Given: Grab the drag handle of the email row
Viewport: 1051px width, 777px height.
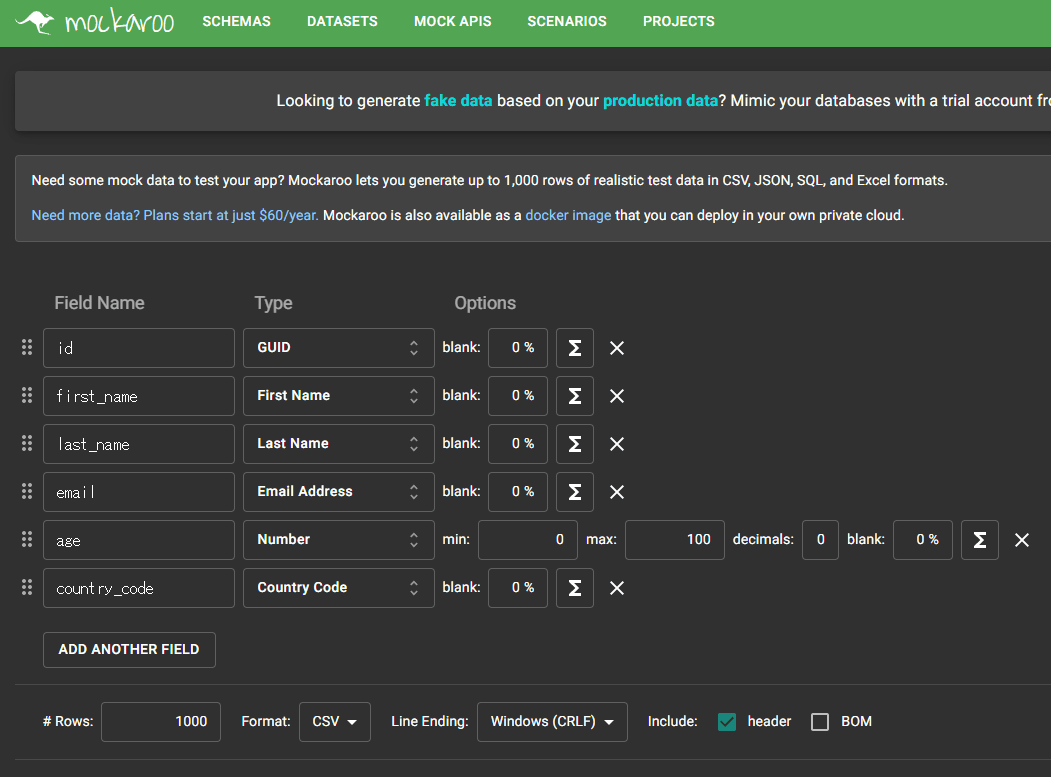Looking at the screenshot, I should [27, 491].
